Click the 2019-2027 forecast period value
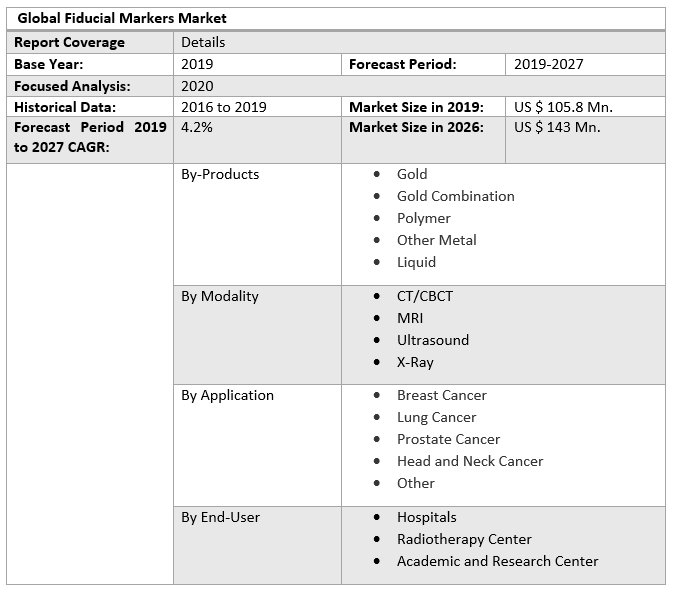The image size is (673, 592). pyautogui.click(x=549, y=64)
